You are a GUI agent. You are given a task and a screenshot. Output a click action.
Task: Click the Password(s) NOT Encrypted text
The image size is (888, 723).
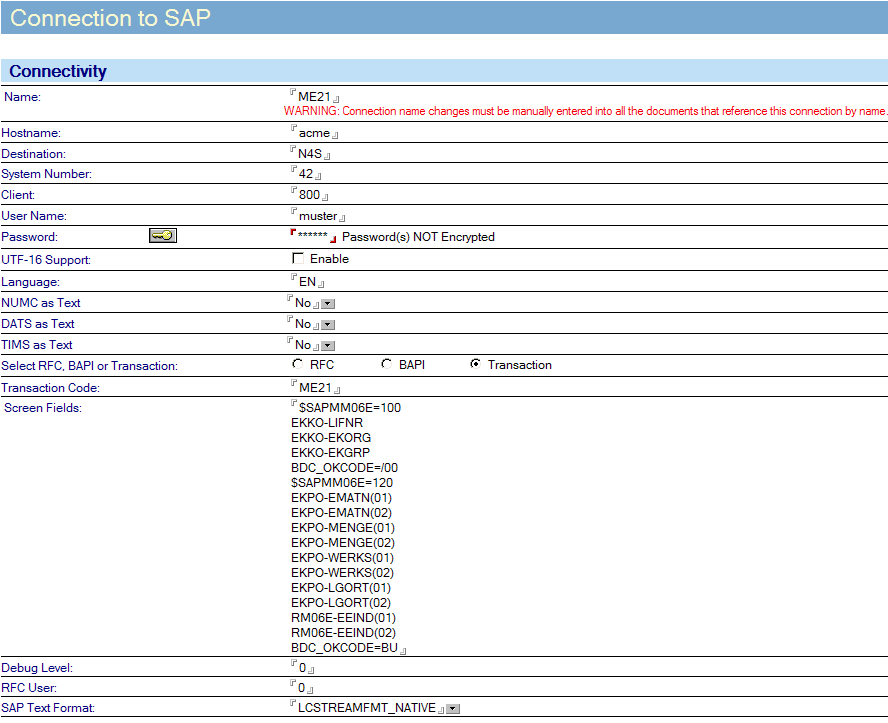click(x=418, y=237)
